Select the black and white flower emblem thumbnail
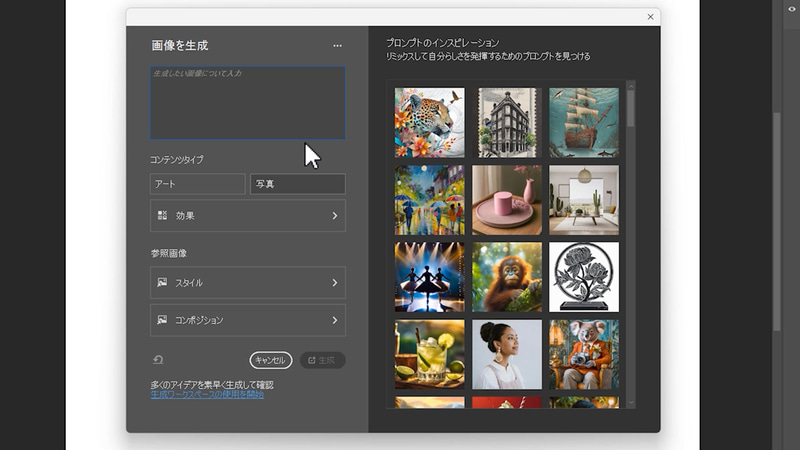800x450 pixels. 584,277
